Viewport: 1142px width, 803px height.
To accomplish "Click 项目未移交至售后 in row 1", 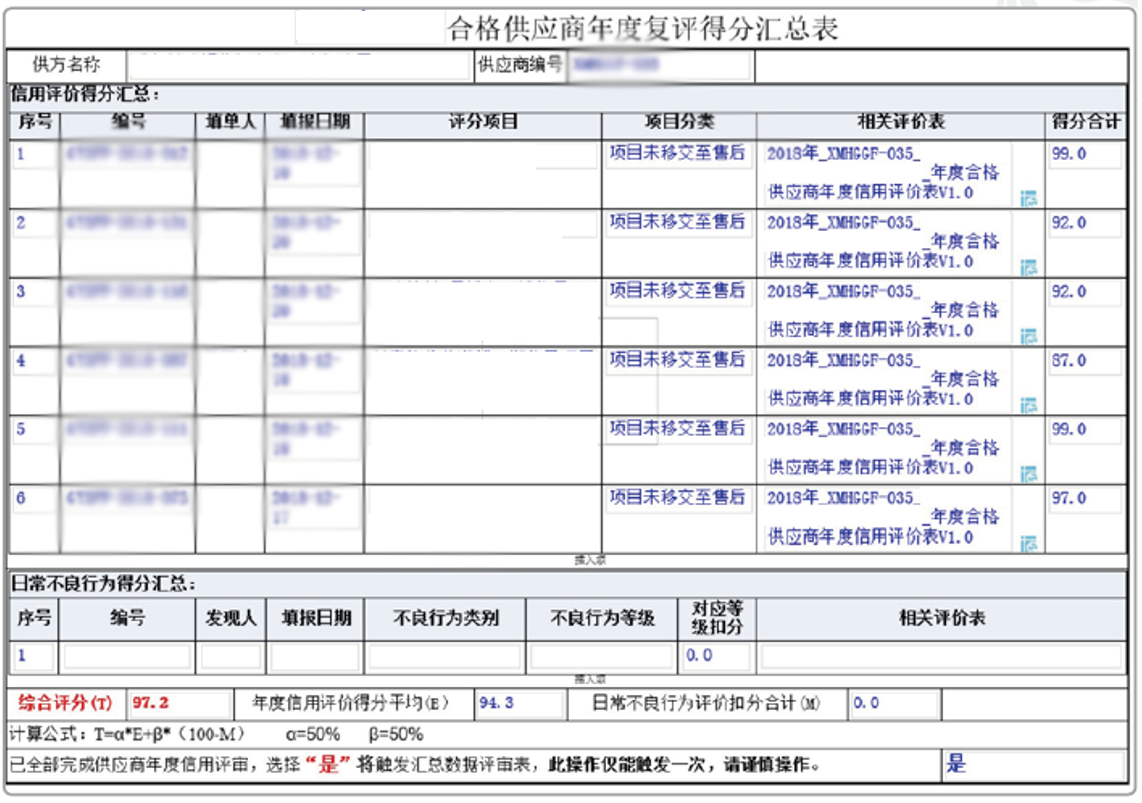I will click(677, 153).
